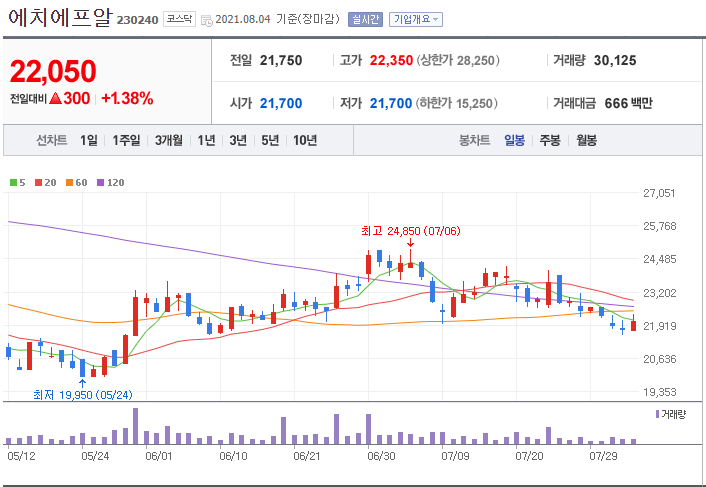Switch to 일봉 daily candle chart
The height and width of the screenshot is (487, 706).
514,140
